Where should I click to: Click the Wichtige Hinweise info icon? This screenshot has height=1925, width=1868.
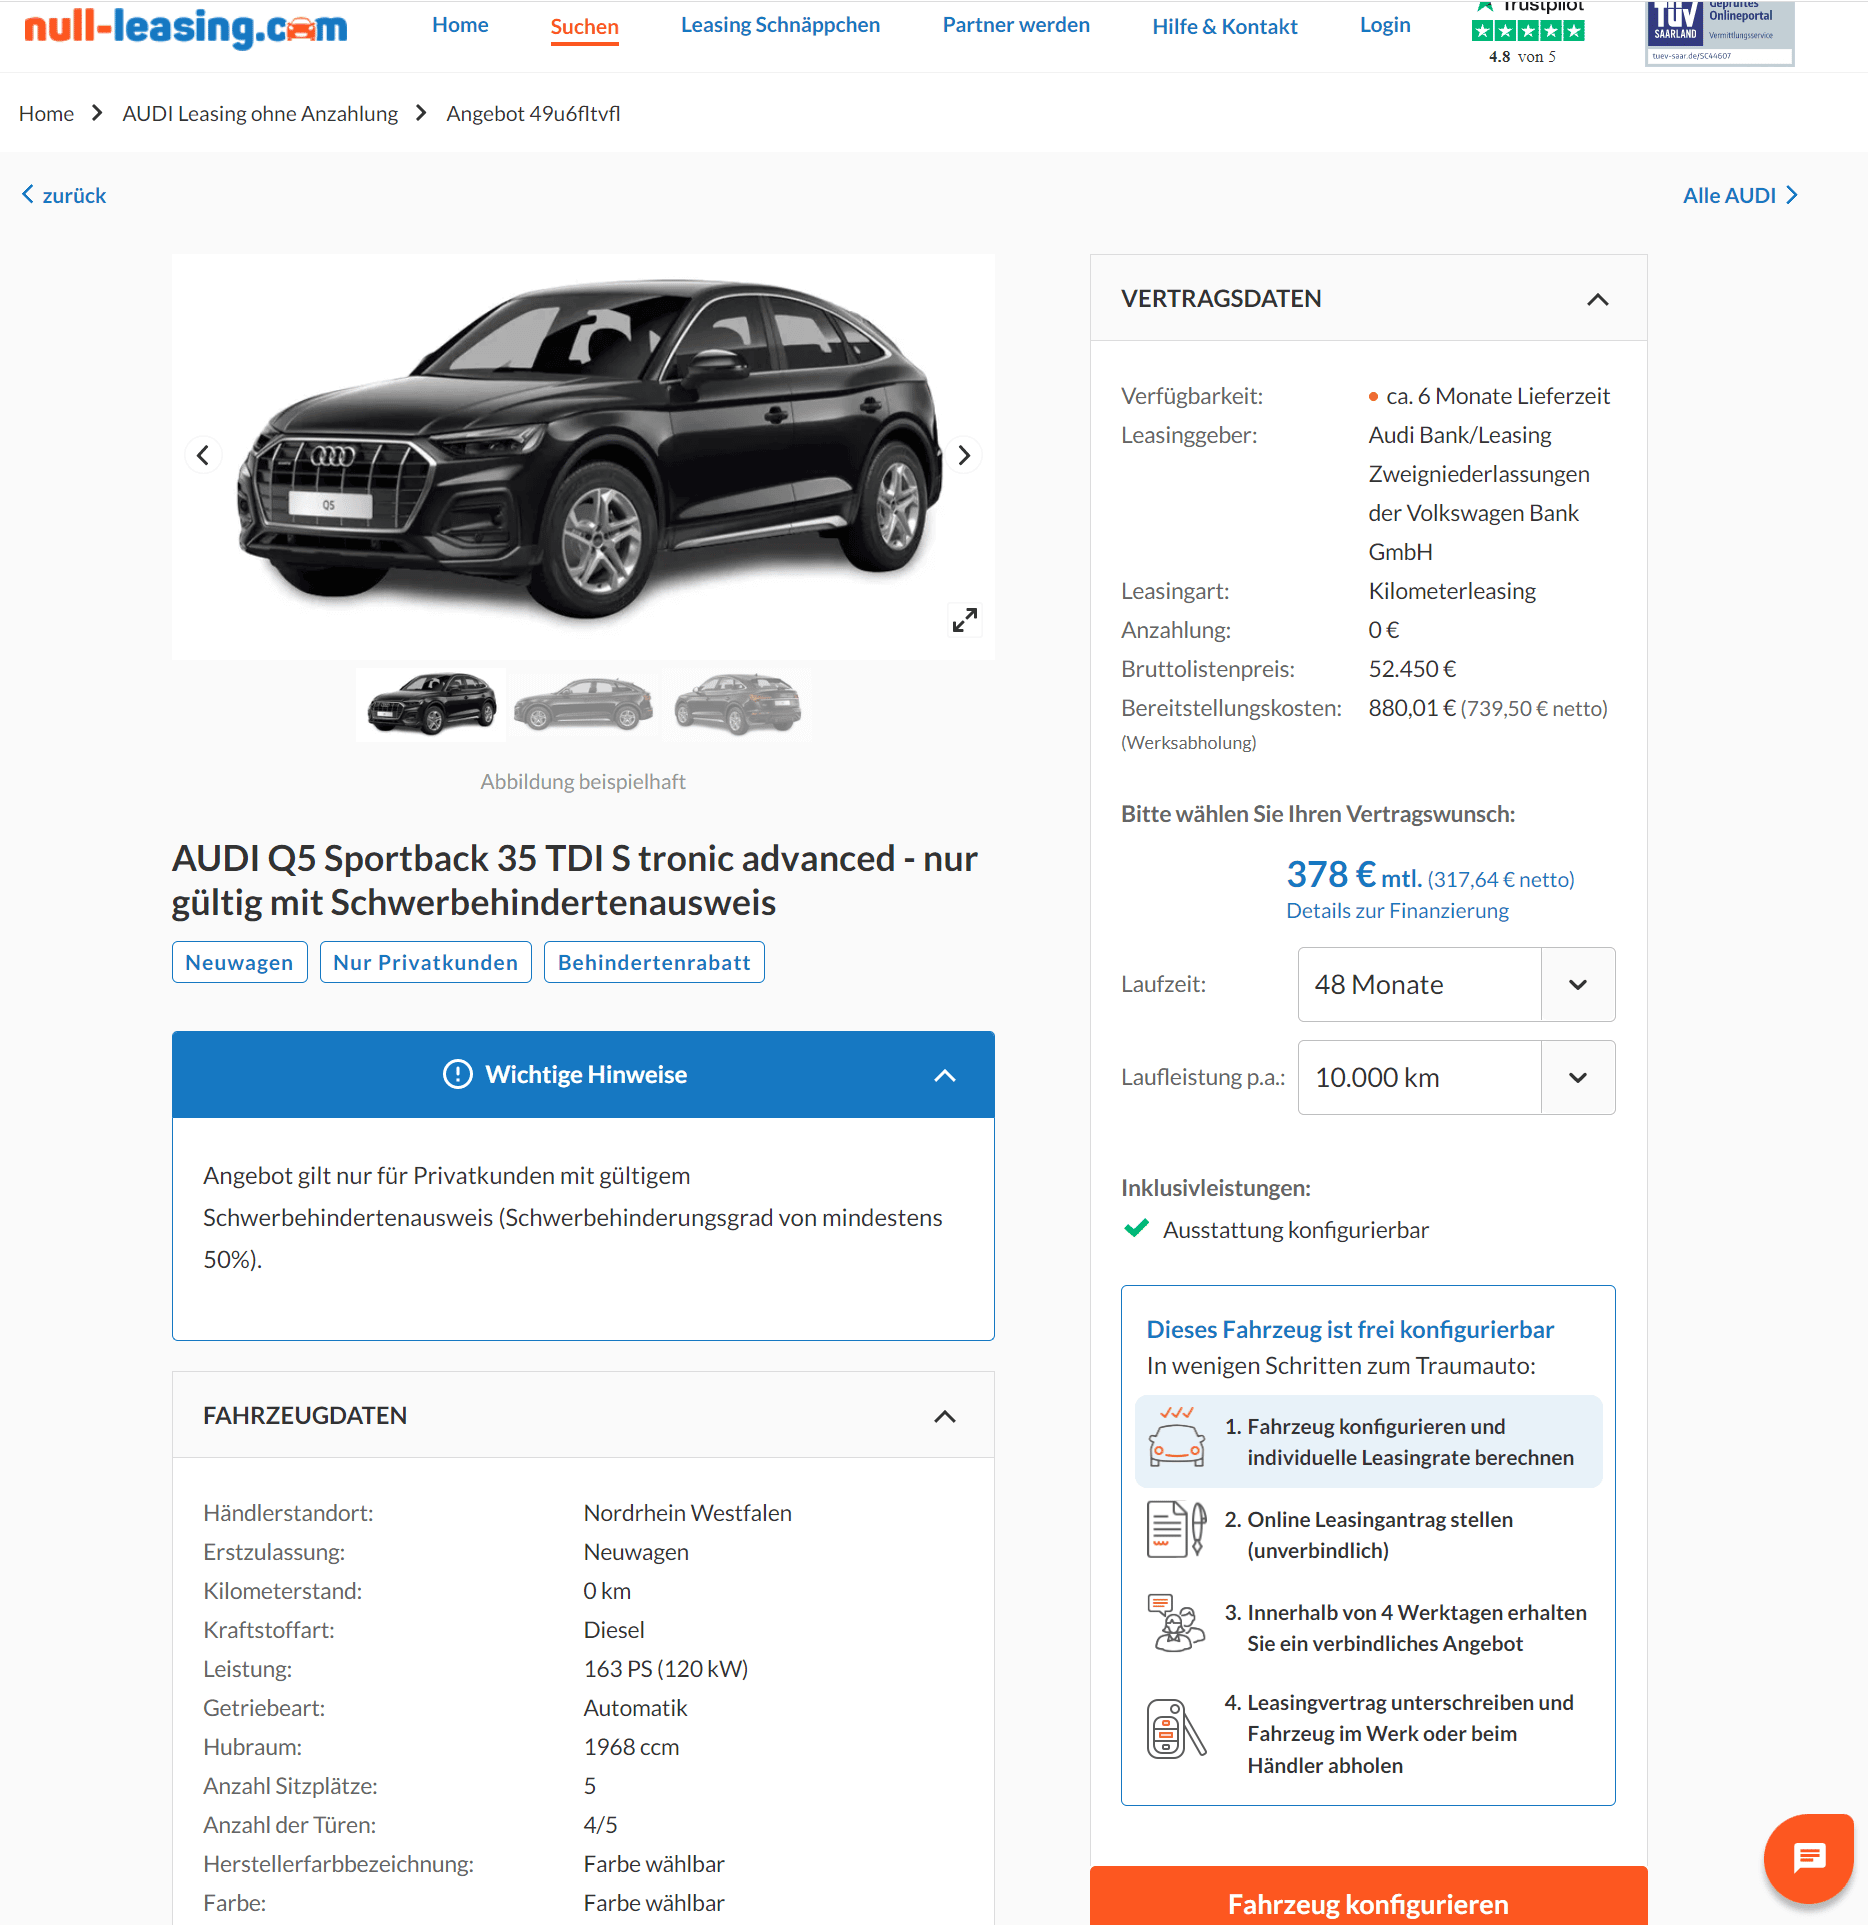pyautogui.click(x=457, y=1074)
